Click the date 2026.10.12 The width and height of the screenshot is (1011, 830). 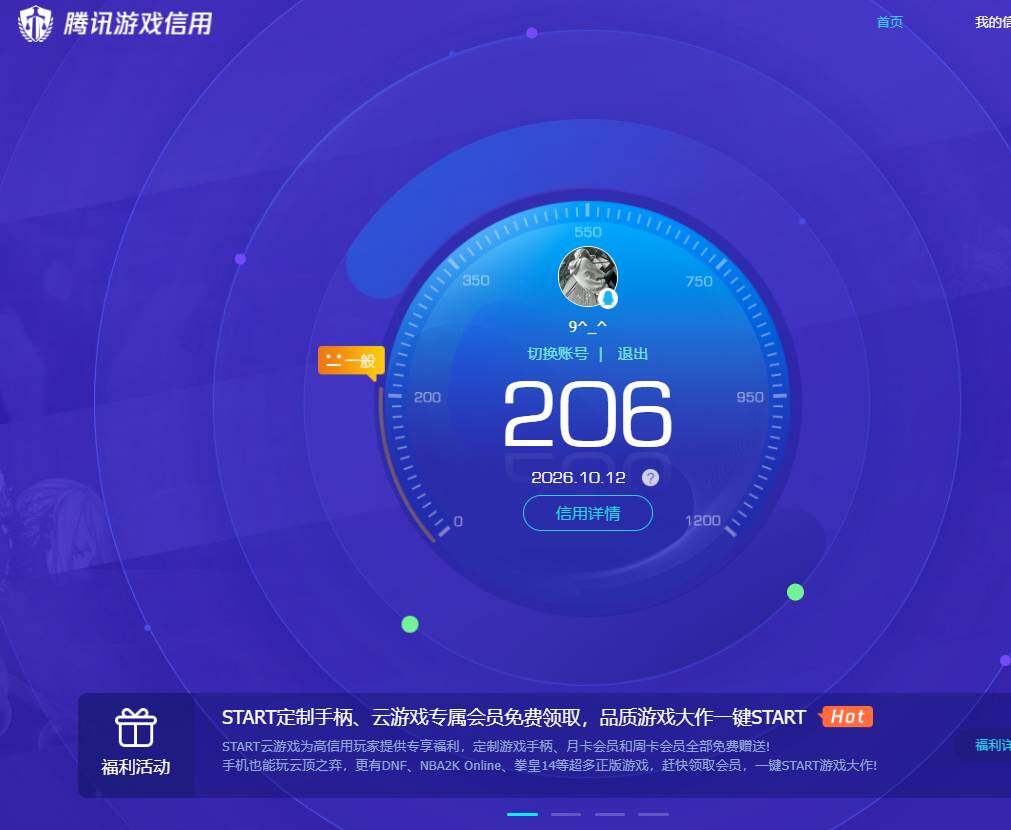pyautogui.click(x=578, y=478)
